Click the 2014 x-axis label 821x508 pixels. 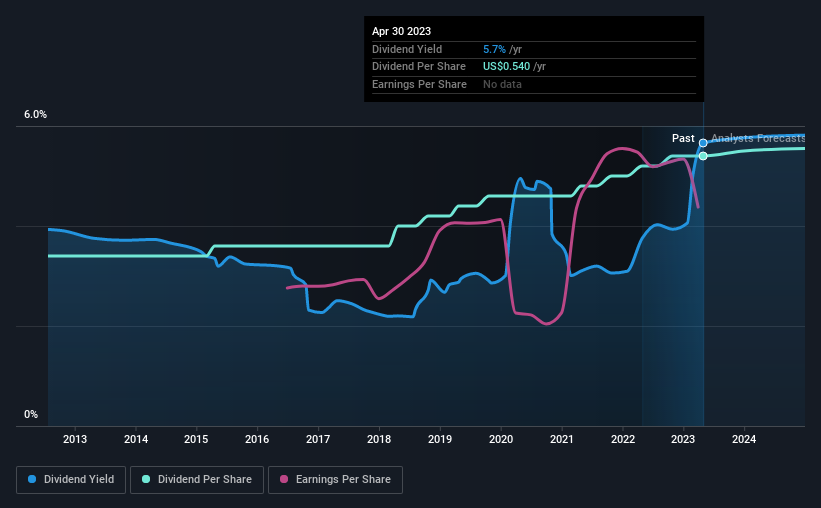pyautogui.click(x=136, y=439)
